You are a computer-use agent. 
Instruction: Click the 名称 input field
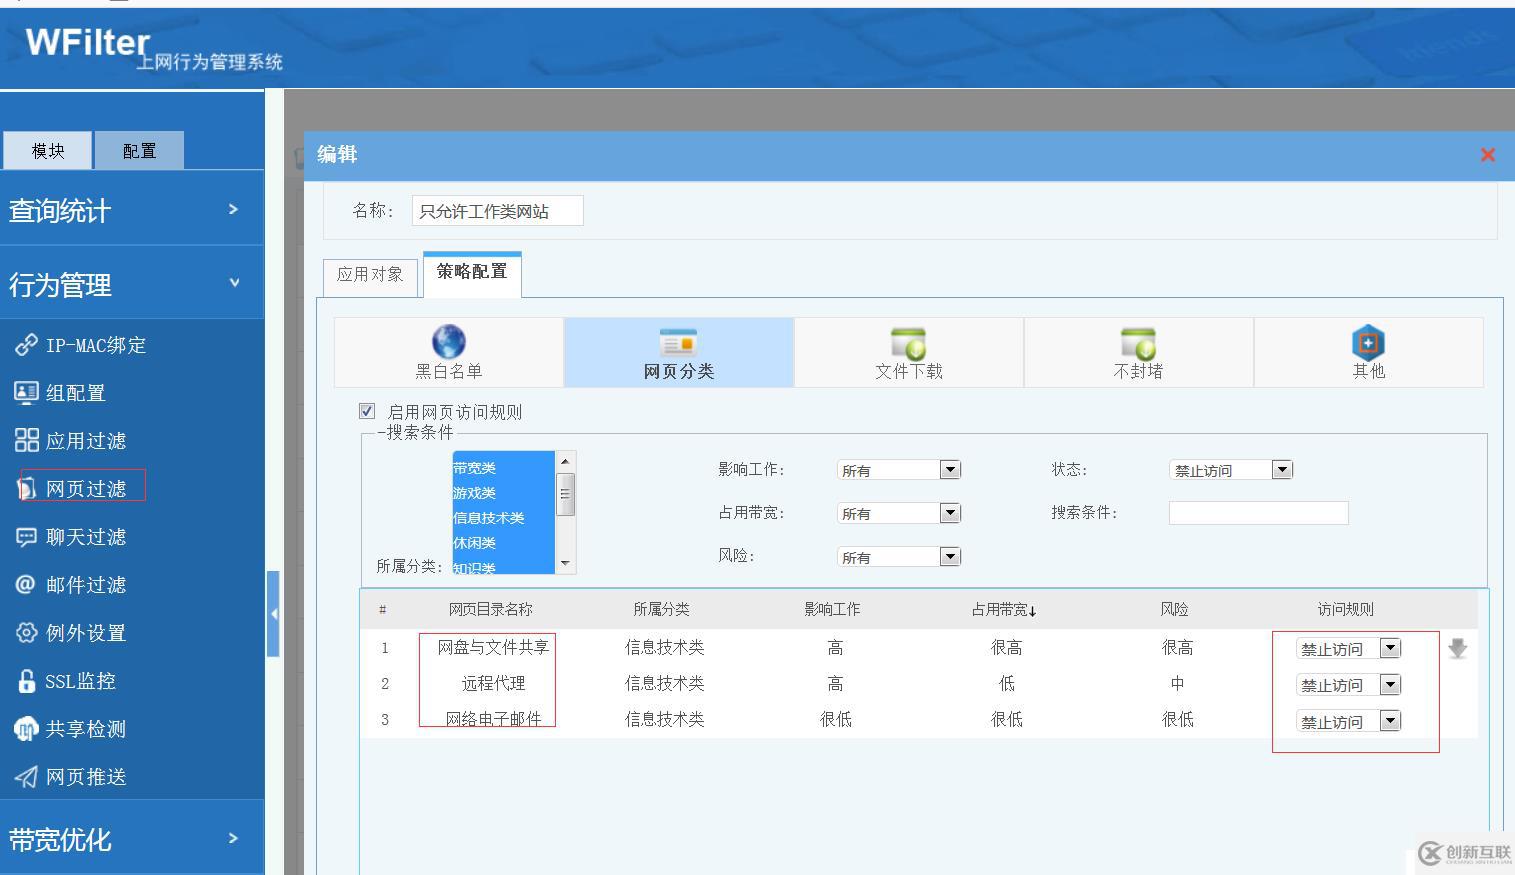point(497,211)
